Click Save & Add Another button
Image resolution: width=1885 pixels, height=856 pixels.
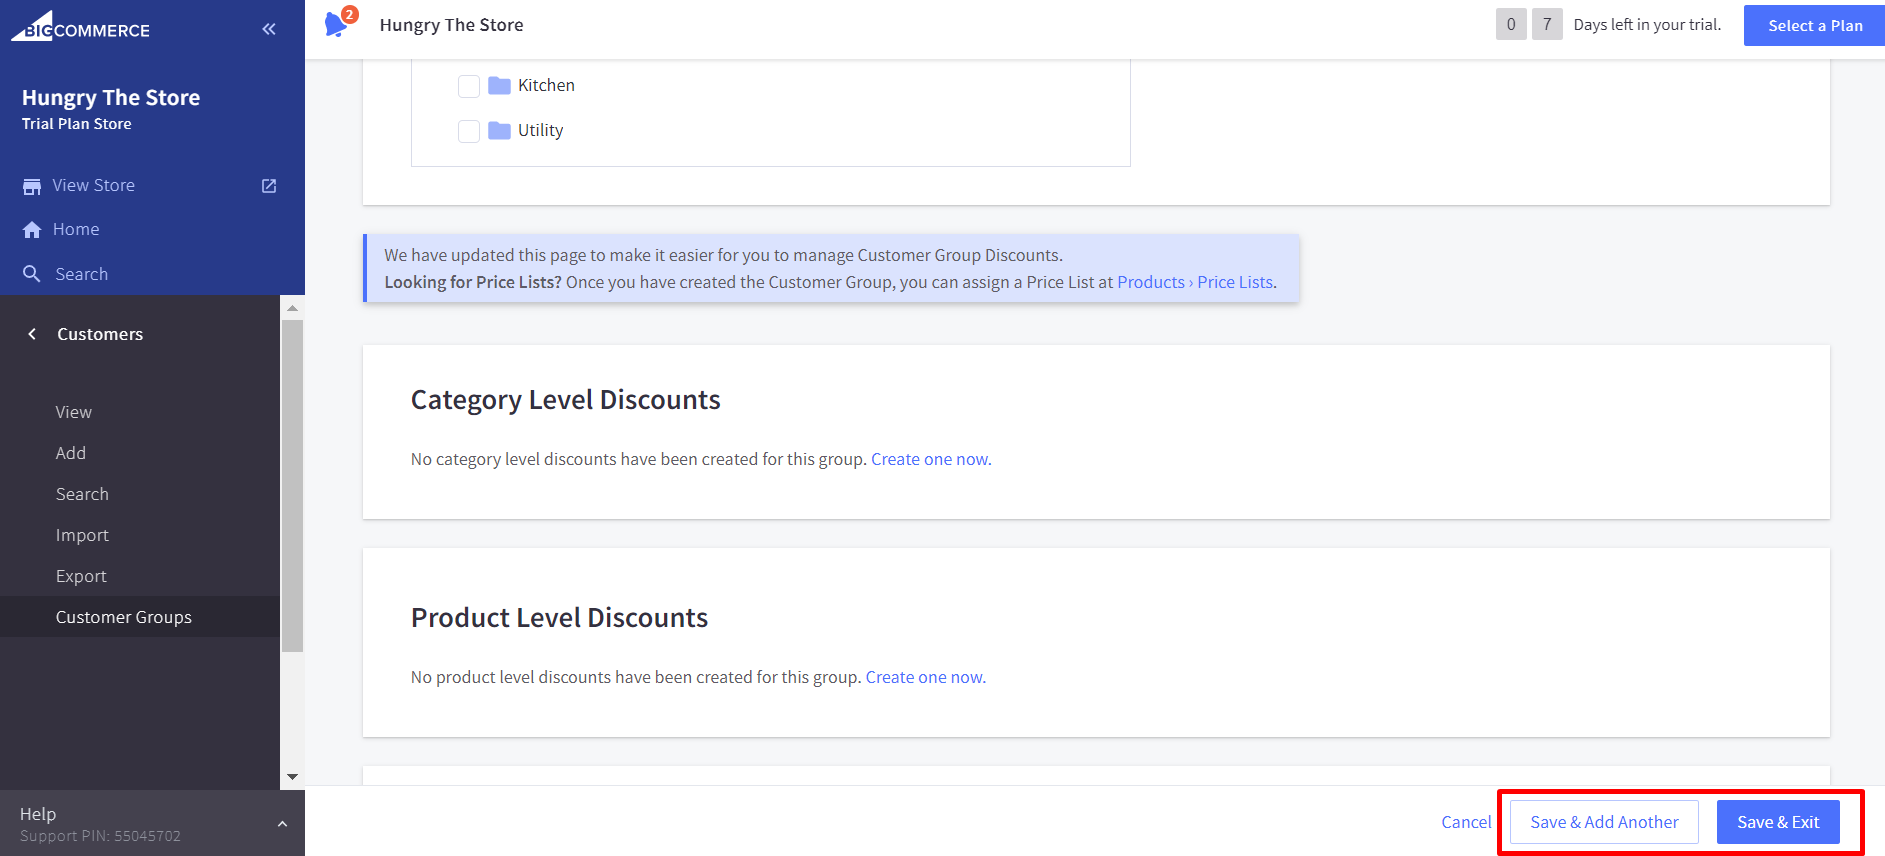click(x=1603, y=822)
